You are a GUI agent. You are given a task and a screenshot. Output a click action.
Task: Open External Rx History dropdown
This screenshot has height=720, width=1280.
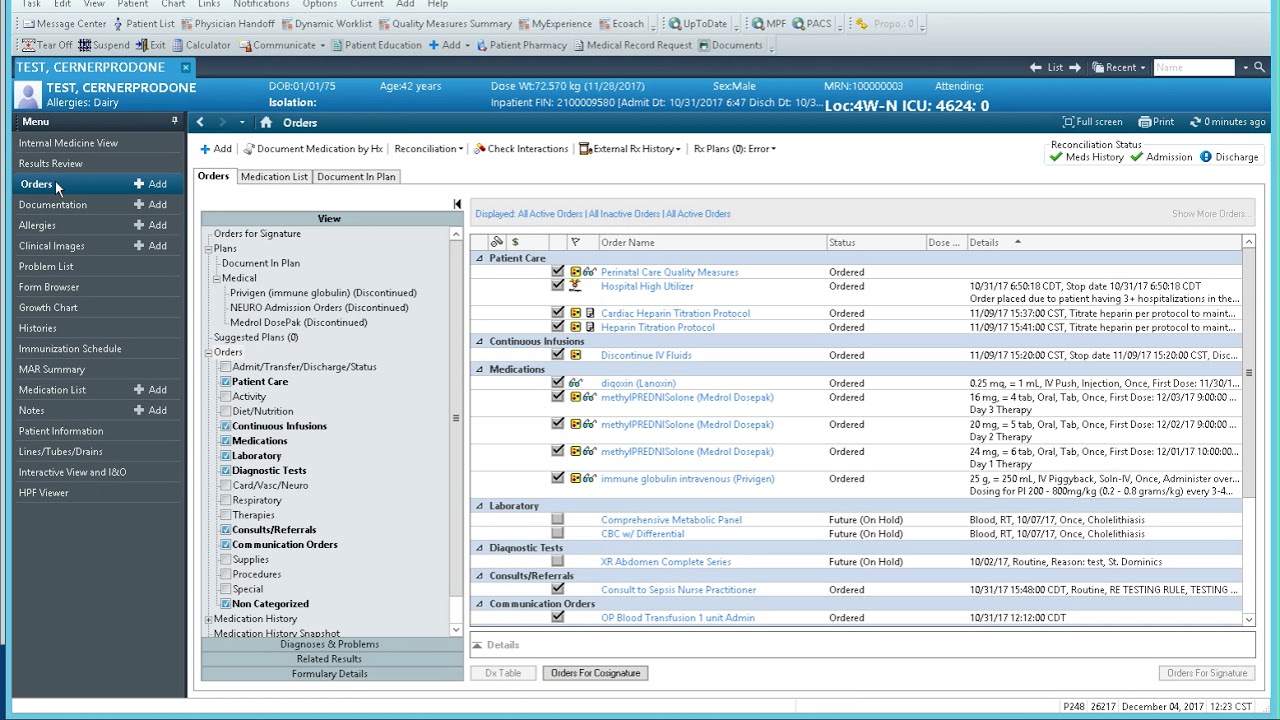[x=630, y=149]
